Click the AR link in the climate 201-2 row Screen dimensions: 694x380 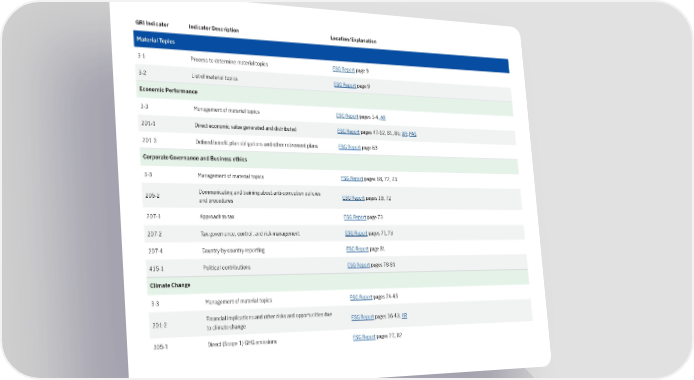click(405, 315)
